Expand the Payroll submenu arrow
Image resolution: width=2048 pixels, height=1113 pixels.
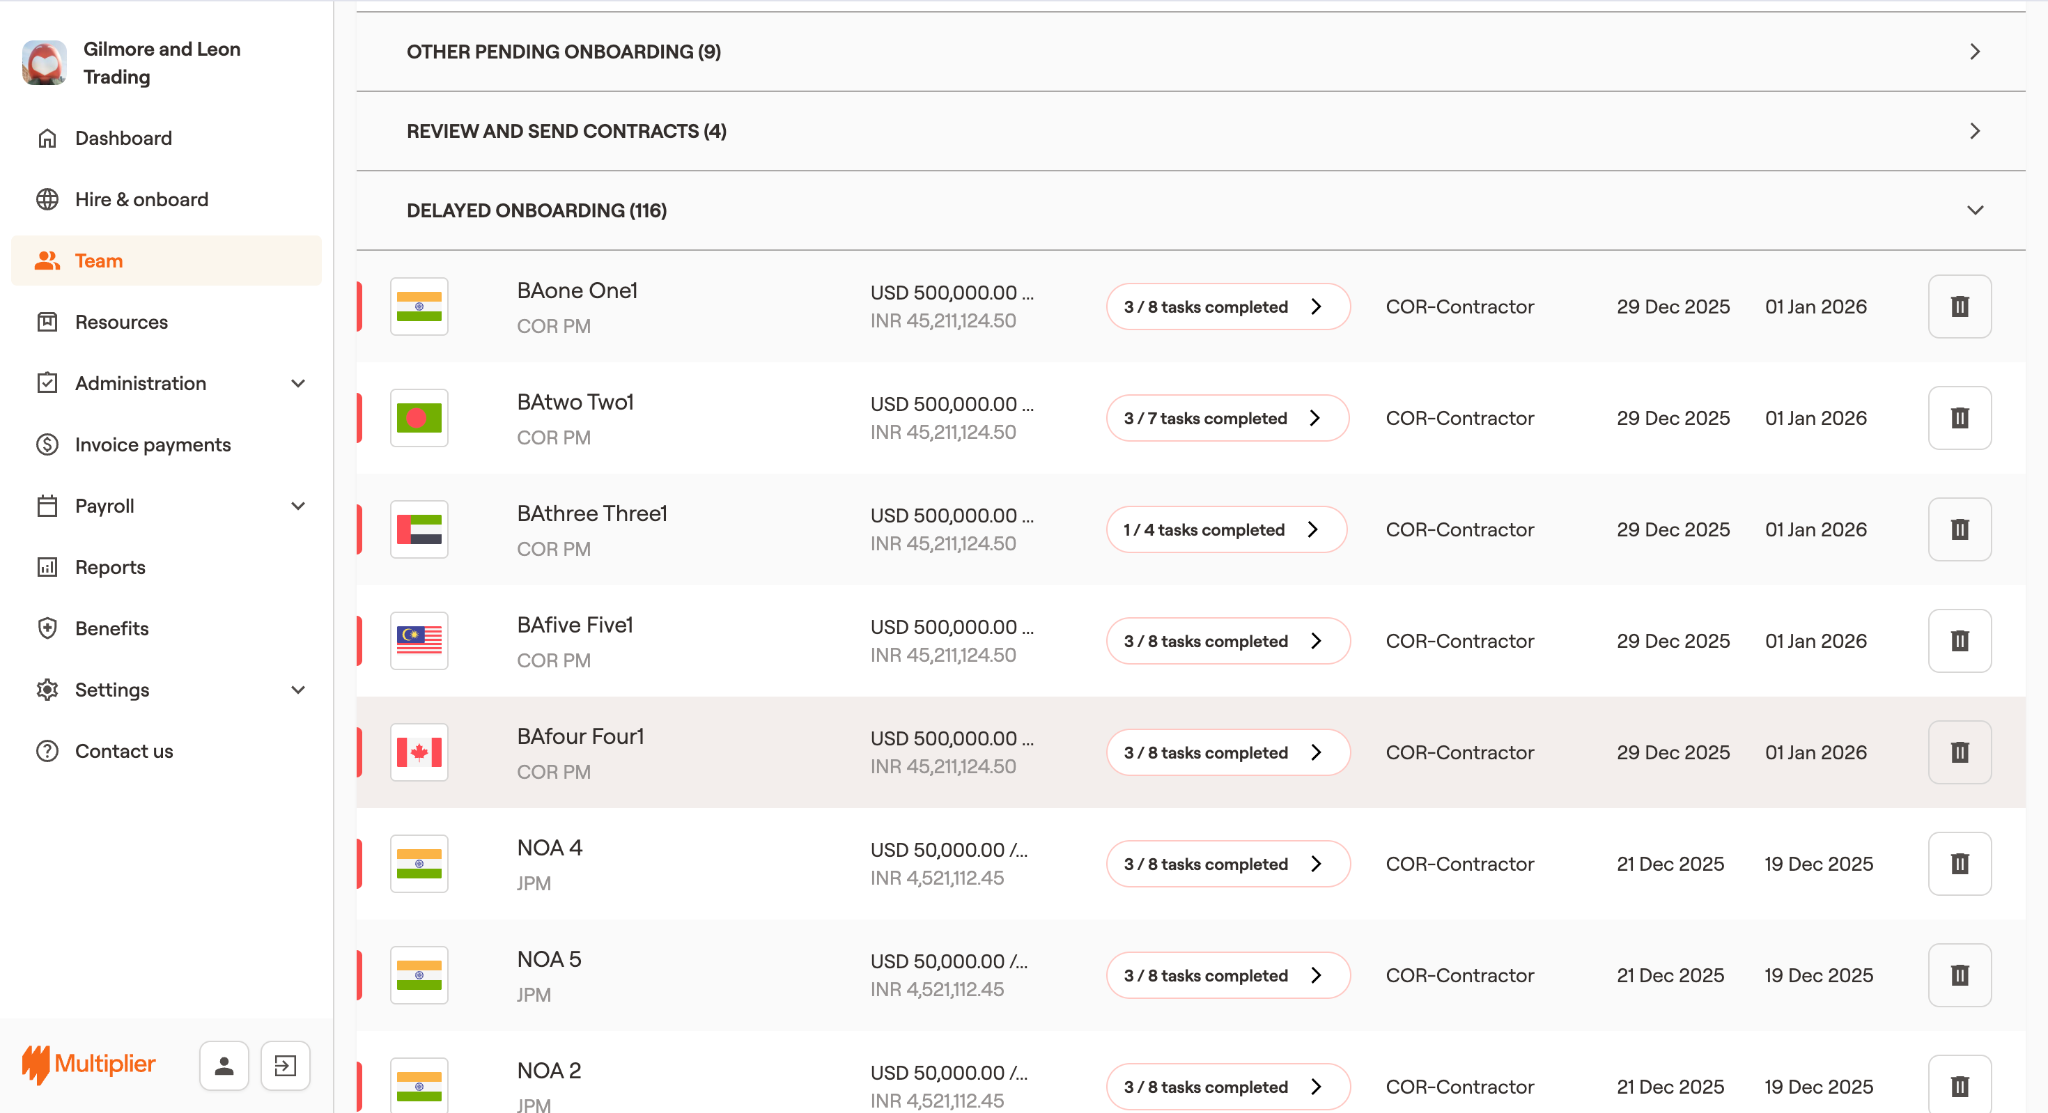[297, 506]
